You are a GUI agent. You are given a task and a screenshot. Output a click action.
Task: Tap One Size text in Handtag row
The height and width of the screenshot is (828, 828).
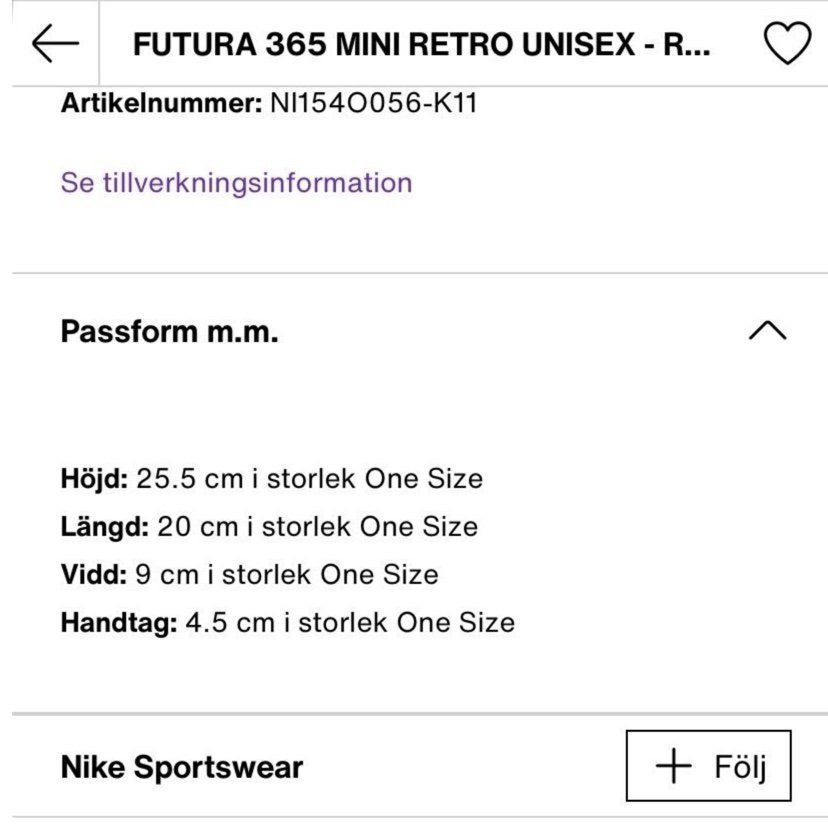click(456, 623)
